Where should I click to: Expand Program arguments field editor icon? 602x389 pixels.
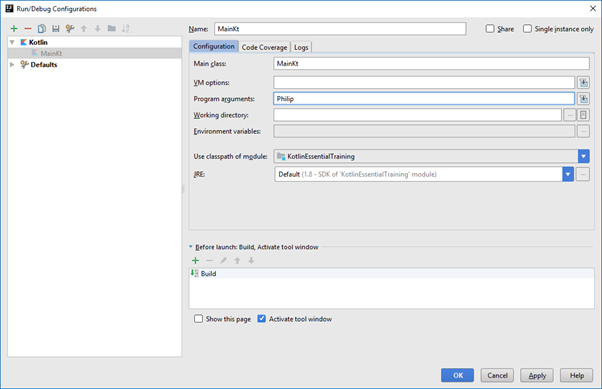pyautogui.click(x=584, y=99)
